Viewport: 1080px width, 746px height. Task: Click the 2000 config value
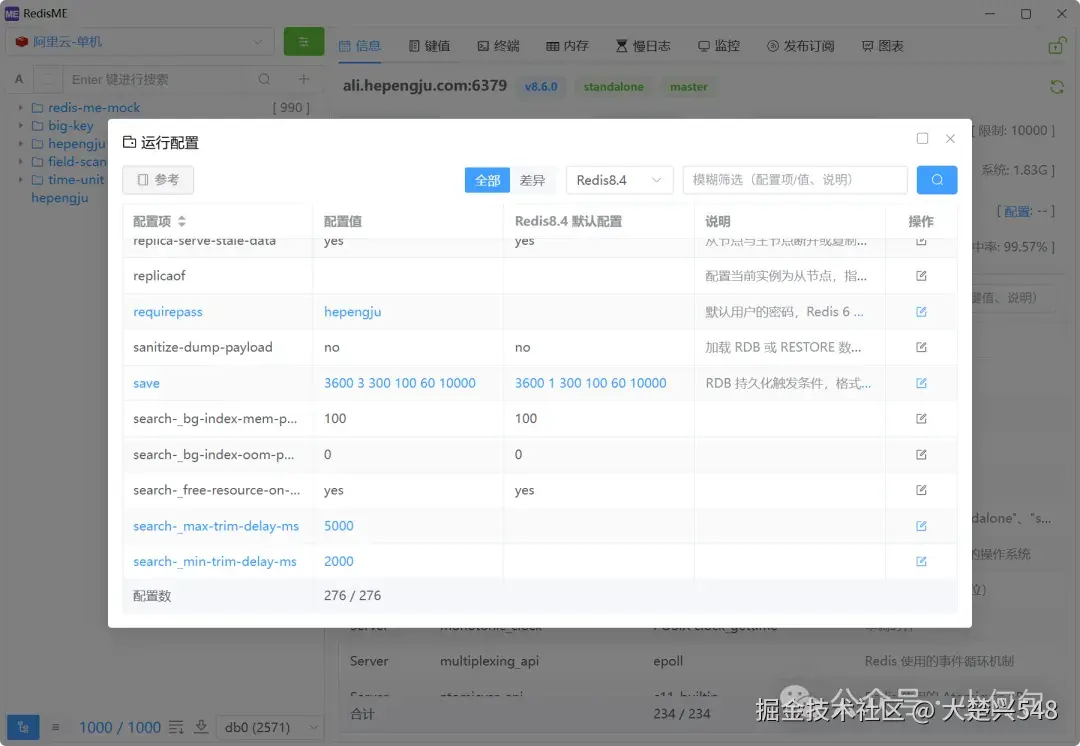(x=339, y=561)
